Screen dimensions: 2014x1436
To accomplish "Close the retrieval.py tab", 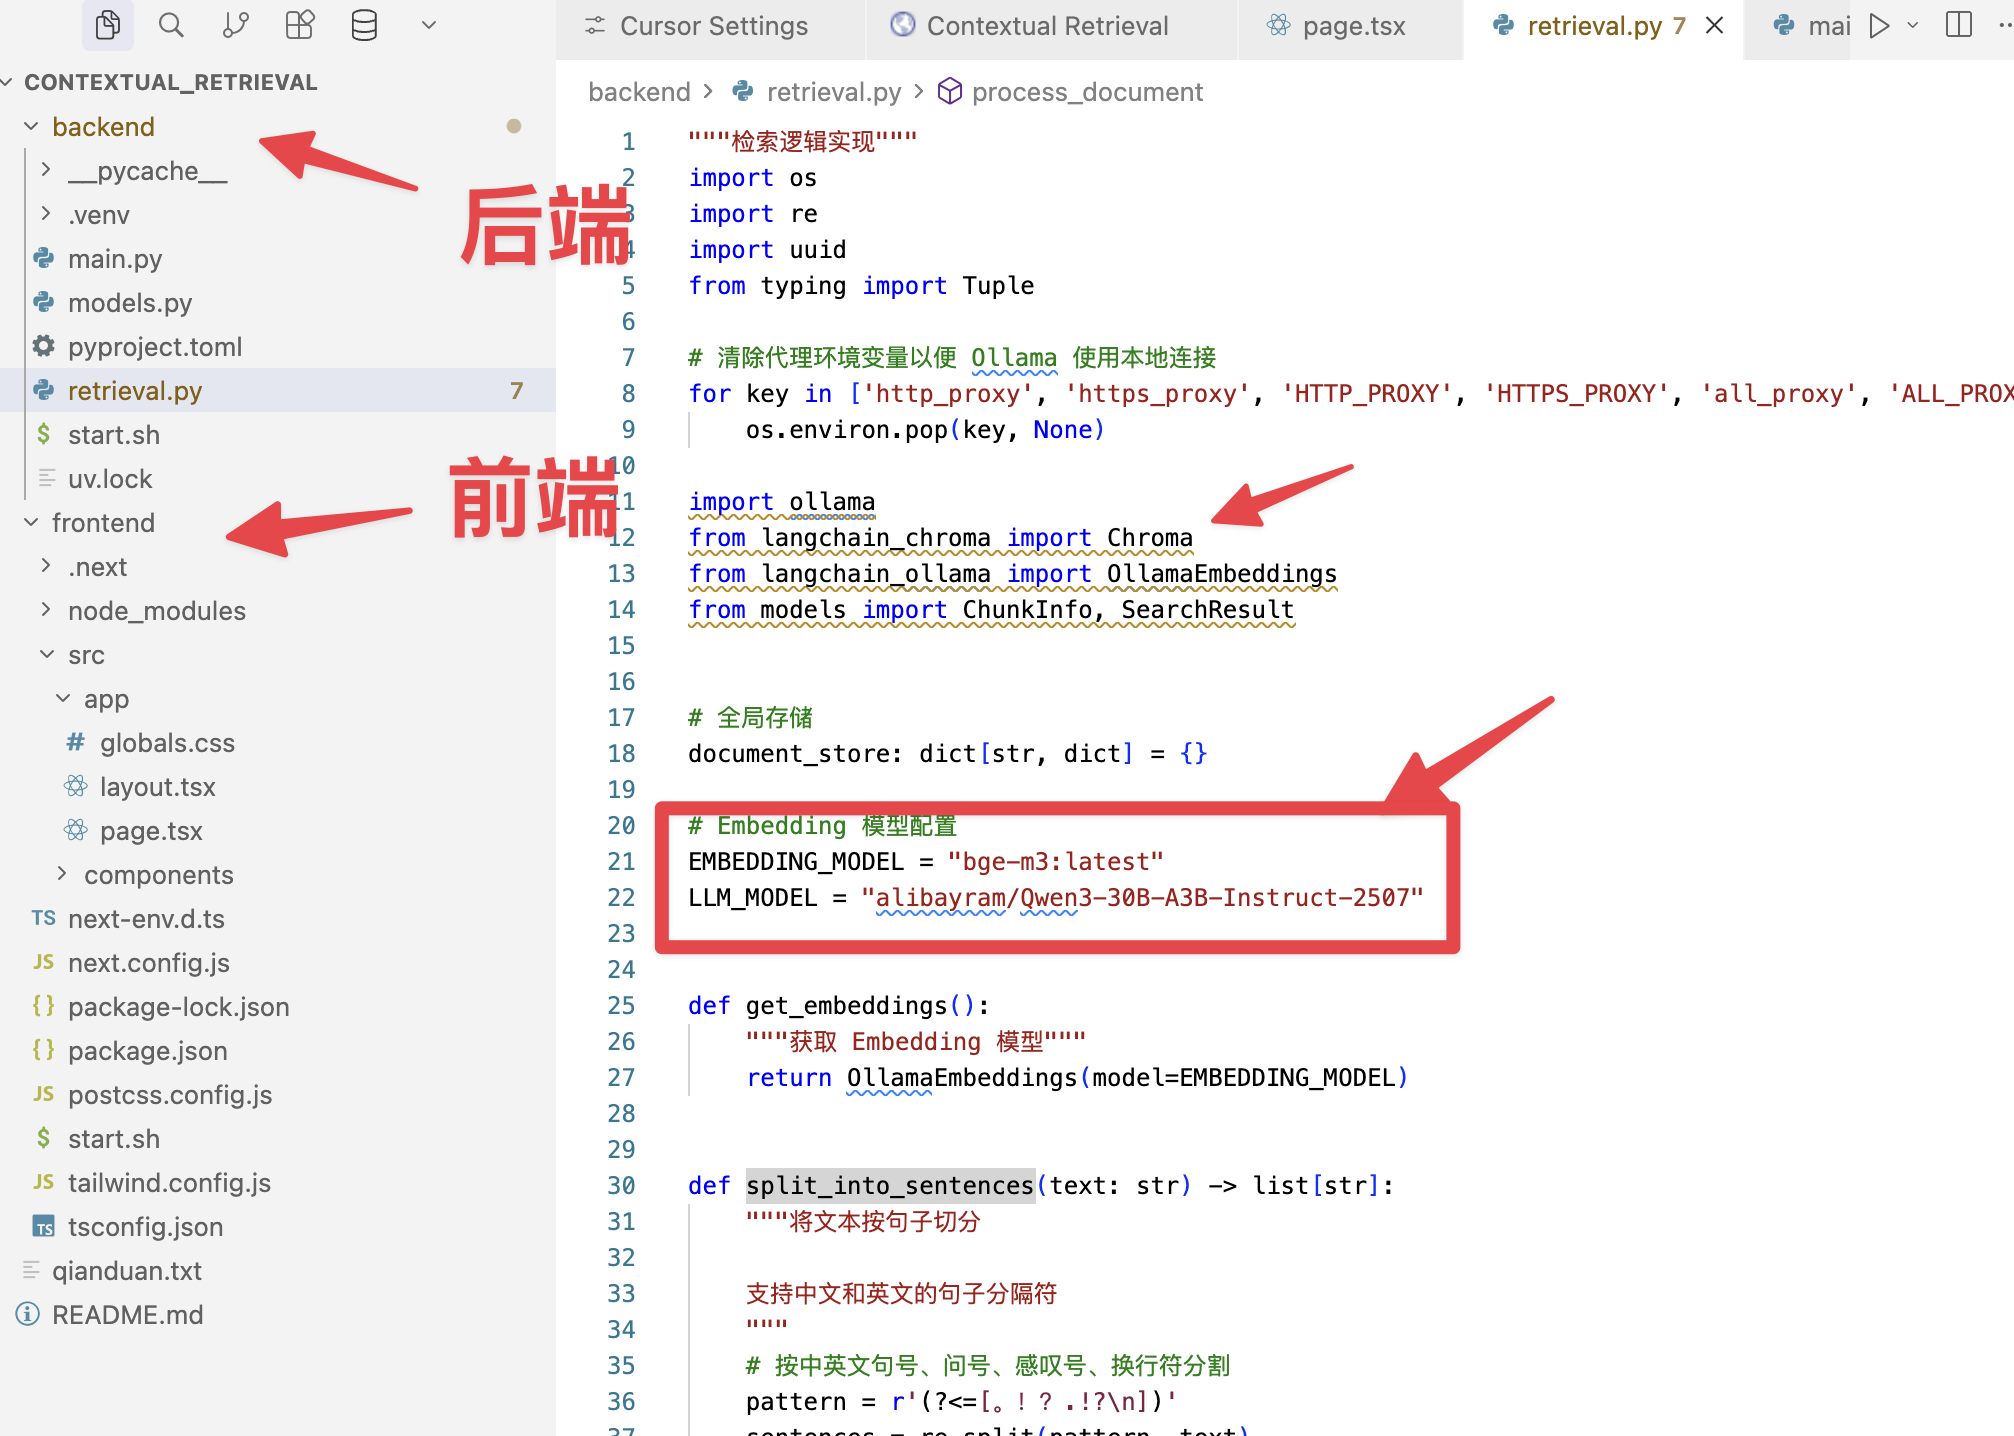I will tap(1714, 25).
